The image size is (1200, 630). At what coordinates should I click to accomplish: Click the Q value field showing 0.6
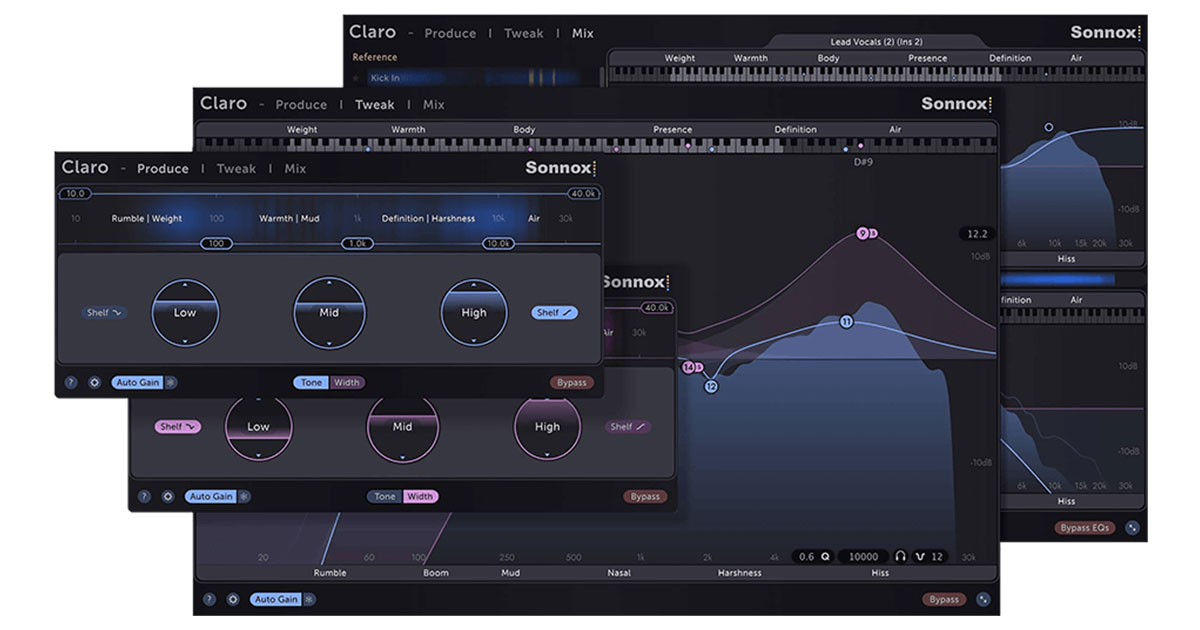pos(813,557)
